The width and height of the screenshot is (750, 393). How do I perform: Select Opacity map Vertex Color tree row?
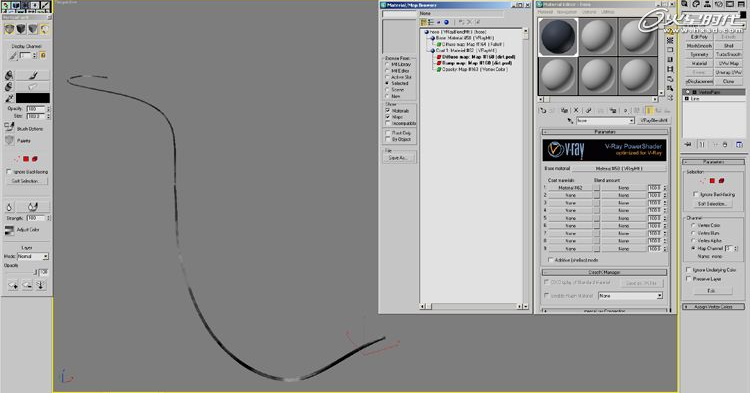click(471, 69)
